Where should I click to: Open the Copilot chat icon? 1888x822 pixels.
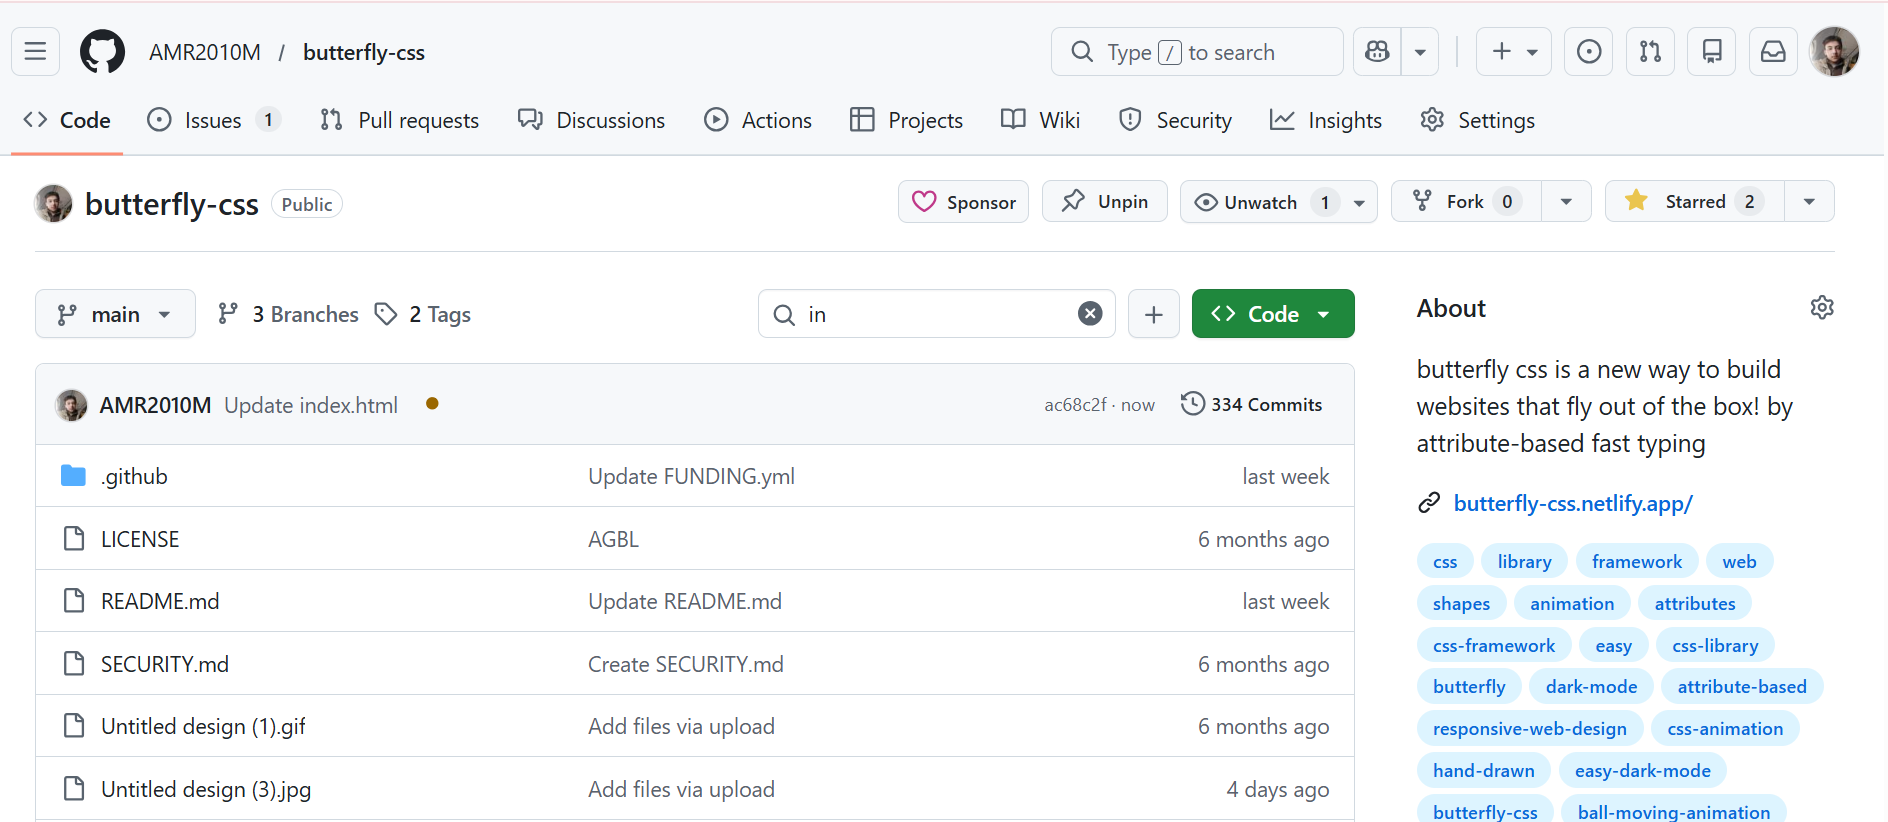tap(1377, 51)
